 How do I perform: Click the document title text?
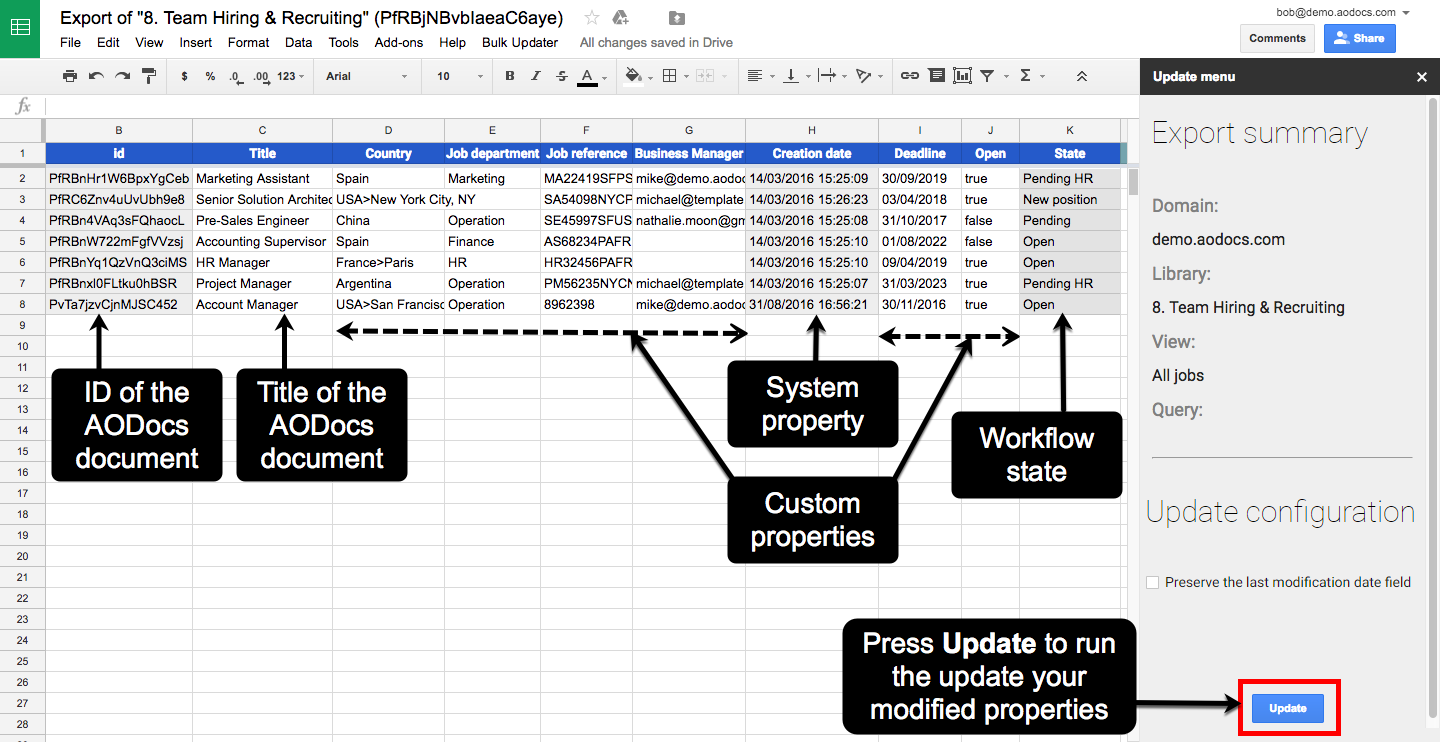(312, 18)
